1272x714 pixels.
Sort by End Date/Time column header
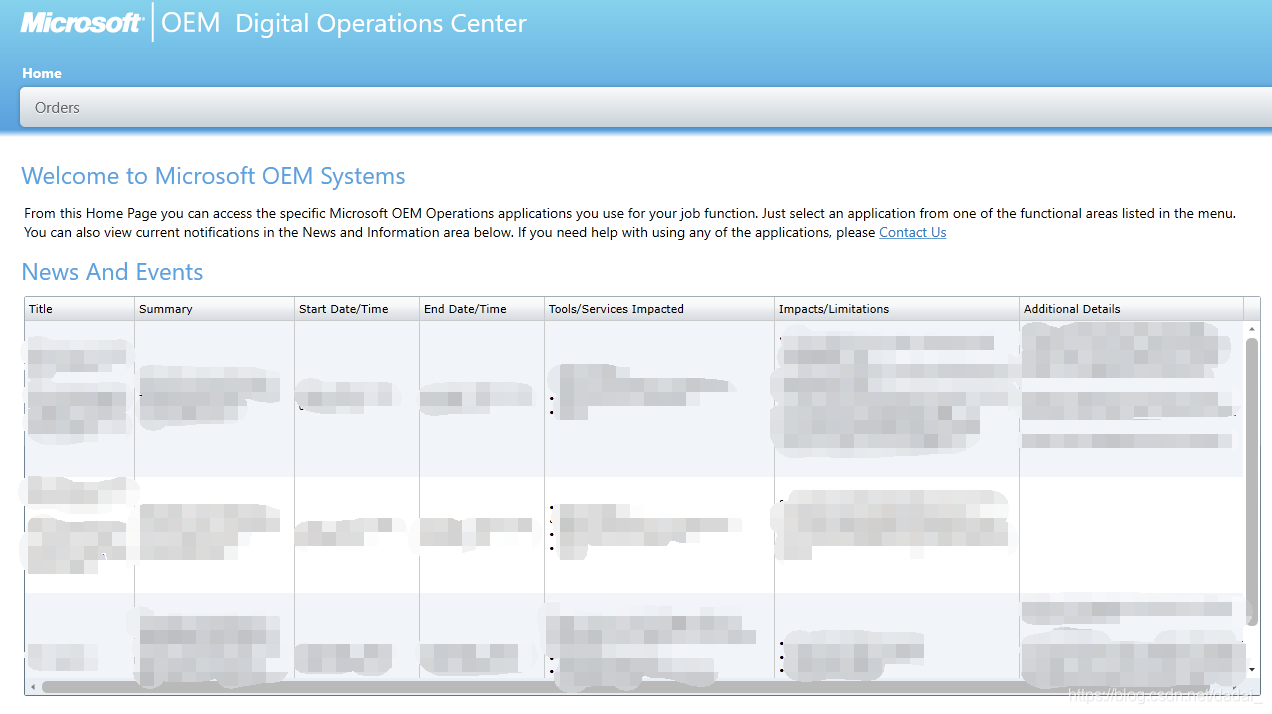tap(482, 309)
